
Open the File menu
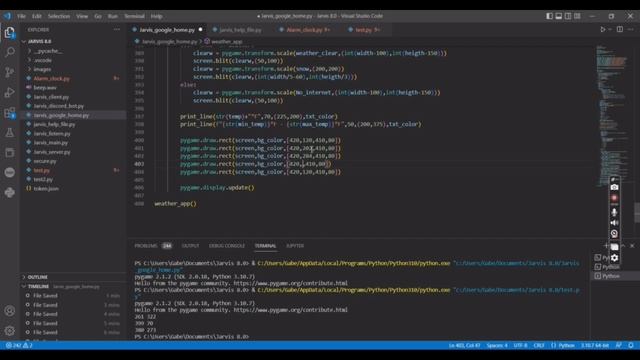(x=21, y=16)
